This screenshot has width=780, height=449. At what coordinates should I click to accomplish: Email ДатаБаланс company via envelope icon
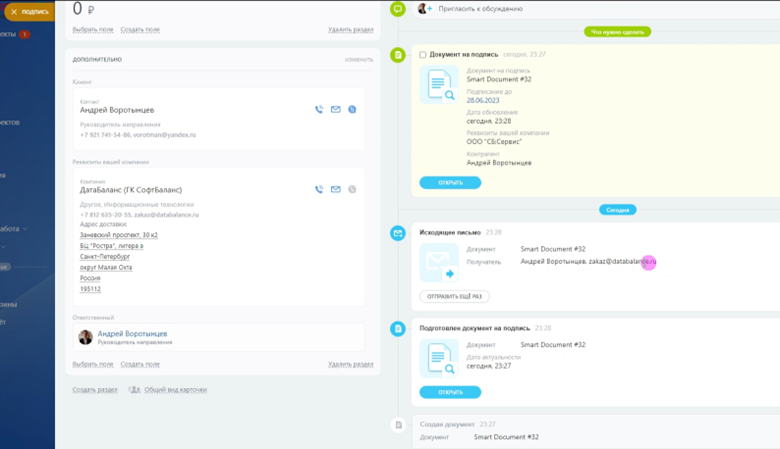click(x=336, y=189)
